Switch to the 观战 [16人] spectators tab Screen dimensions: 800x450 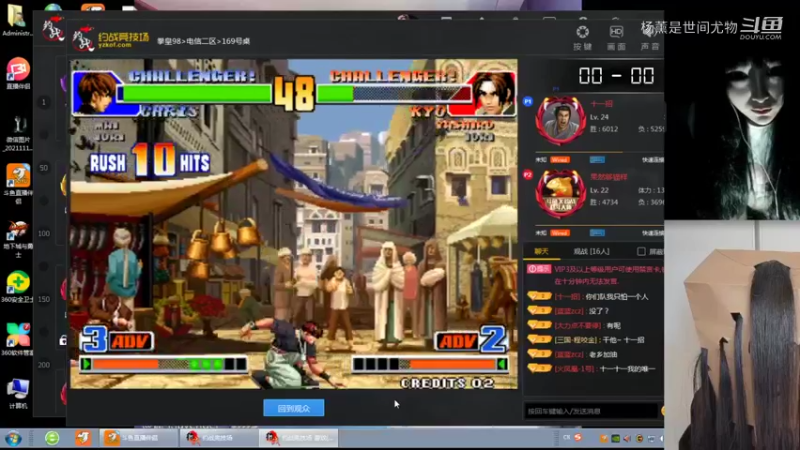tap(591, 251)
